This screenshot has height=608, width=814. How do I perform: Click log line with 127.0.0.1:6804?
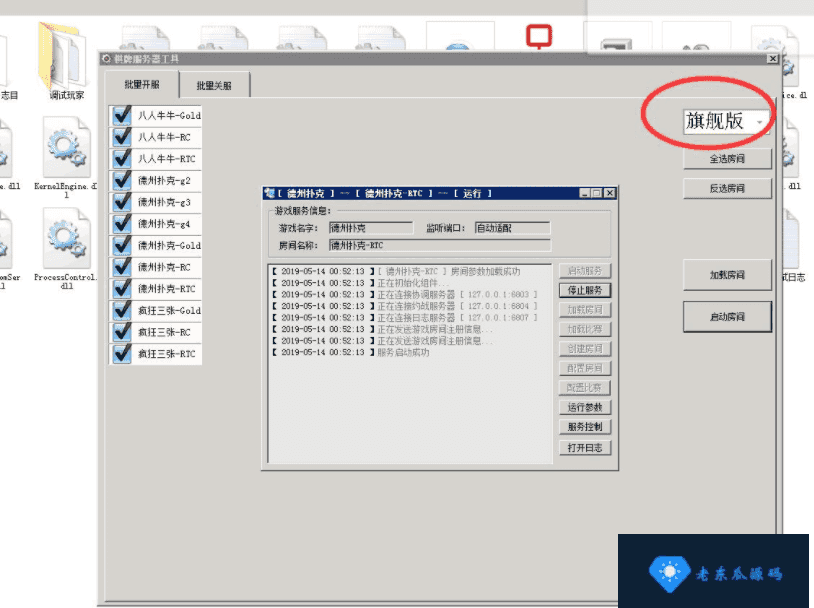pyautogui.click(x=405, y=306)
